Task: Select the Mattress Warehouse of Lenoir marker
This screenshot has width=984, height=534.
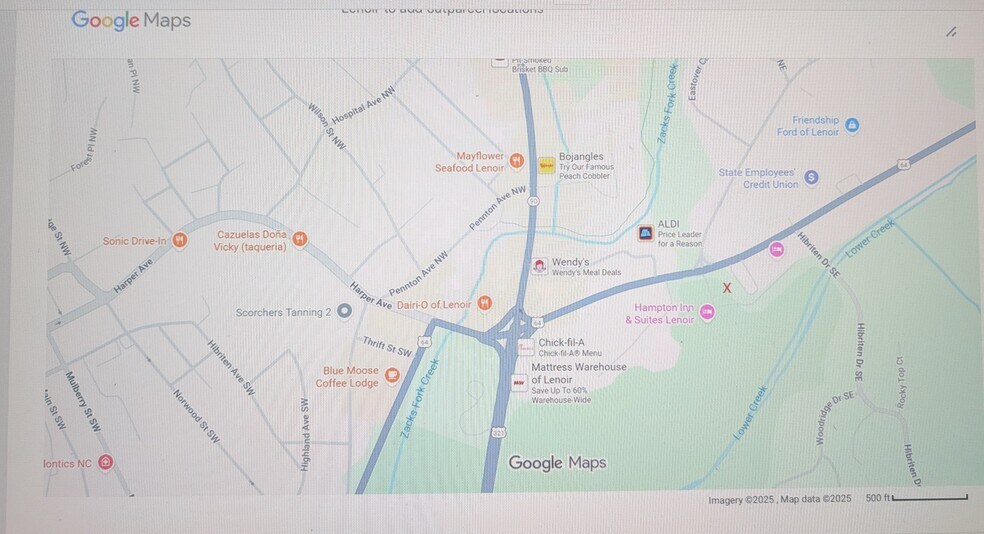Action: 519,382
